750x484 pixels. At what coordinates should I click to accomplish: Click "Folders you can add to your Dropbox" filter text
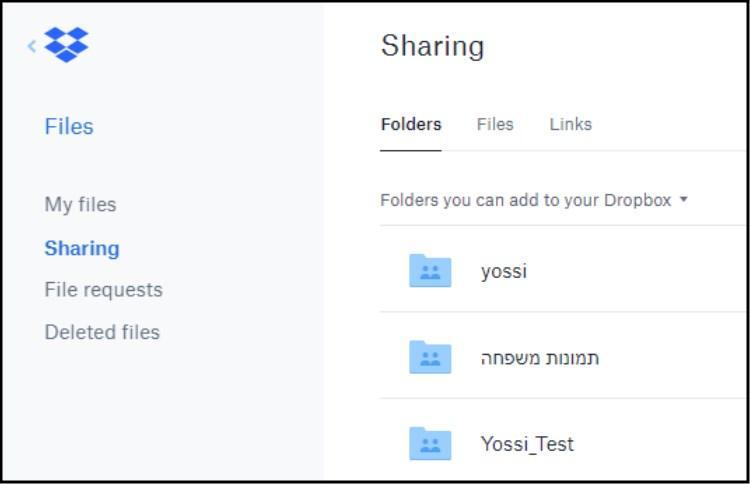(x=526, y=200)
